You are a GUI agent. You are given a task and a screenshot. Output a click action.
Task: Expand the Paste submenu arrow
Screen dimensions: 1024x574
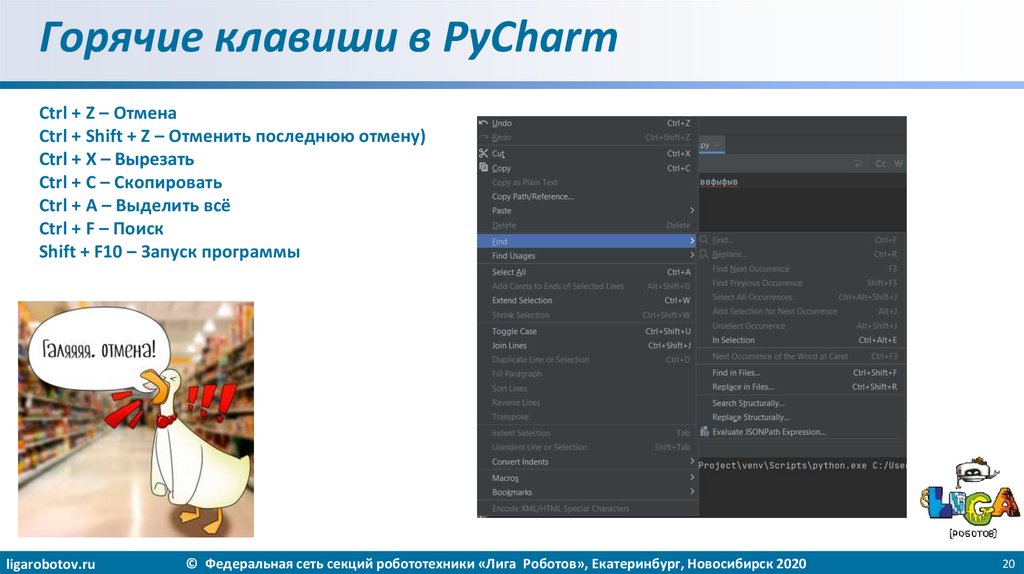click(x=692, y=210)
